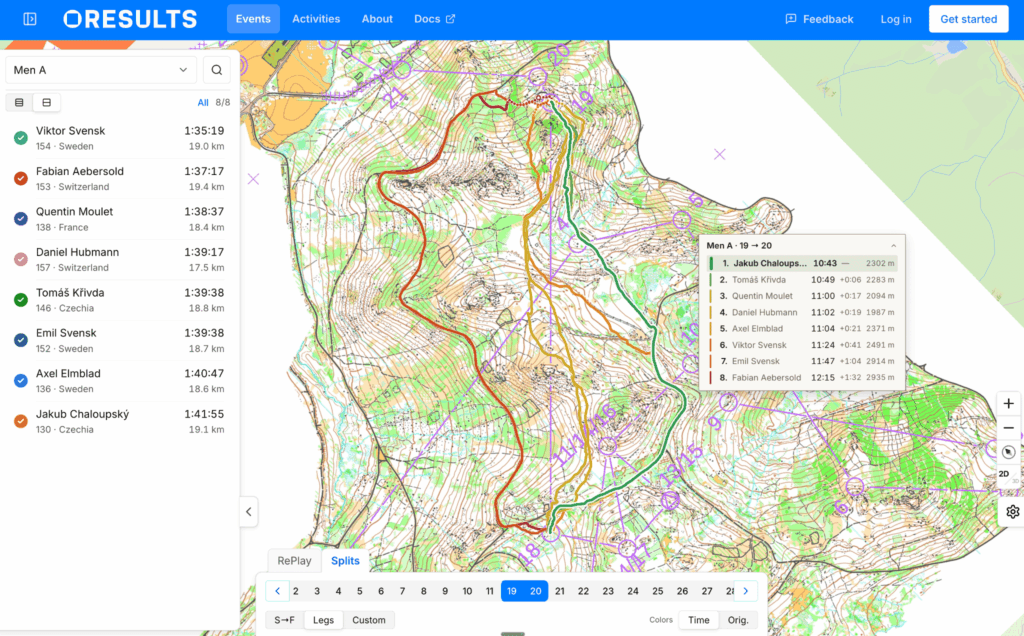This screenshot has width=1024, height=636.
Task: Switch to split row view icon
Action: 46,103
